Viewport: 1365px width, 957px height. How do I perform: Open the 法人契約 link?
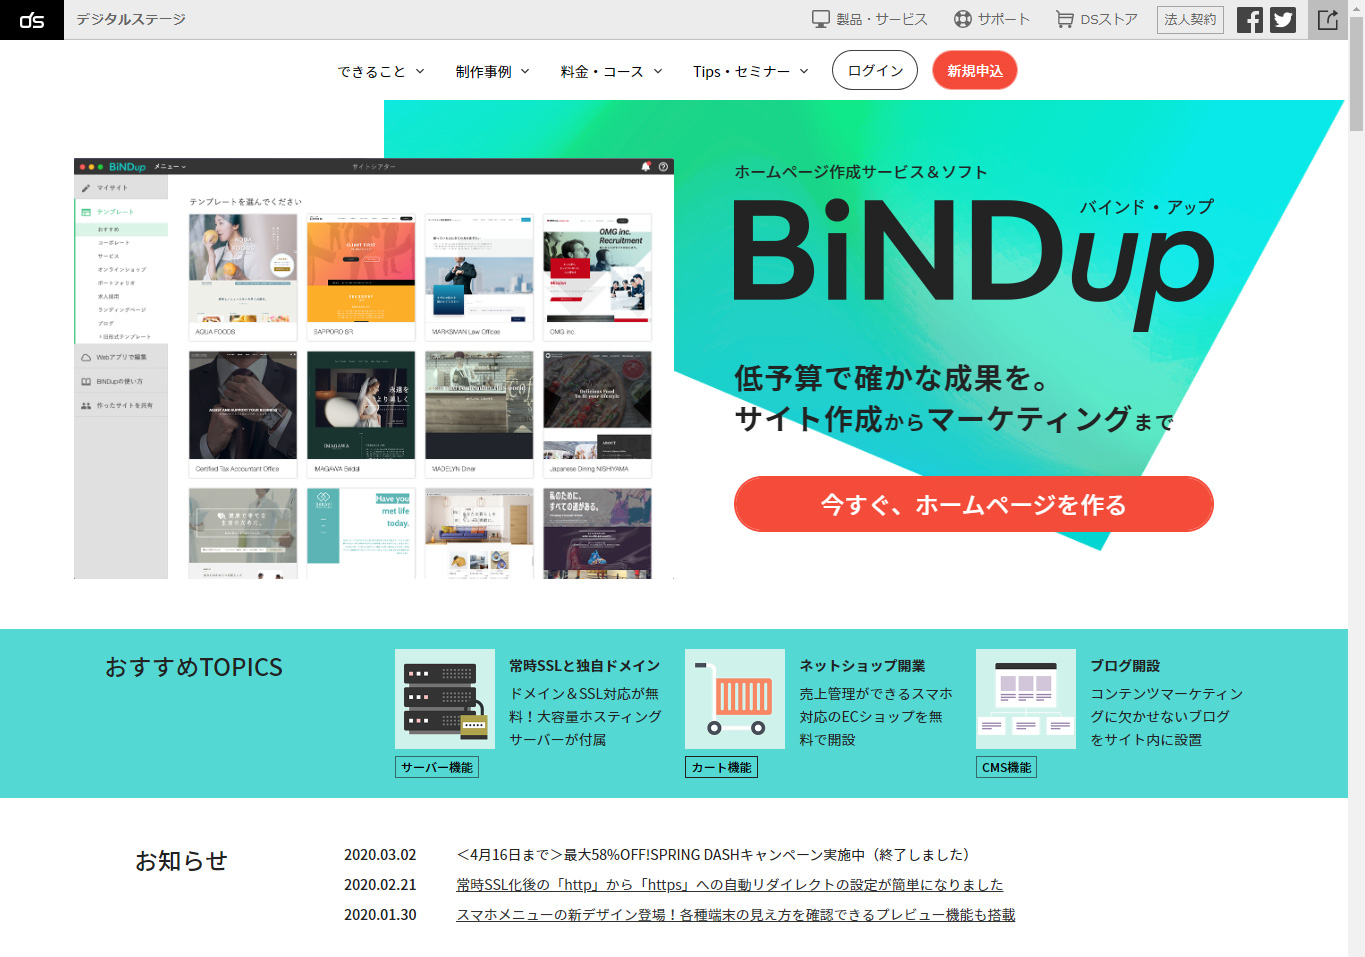click(x=1190, y=19)
